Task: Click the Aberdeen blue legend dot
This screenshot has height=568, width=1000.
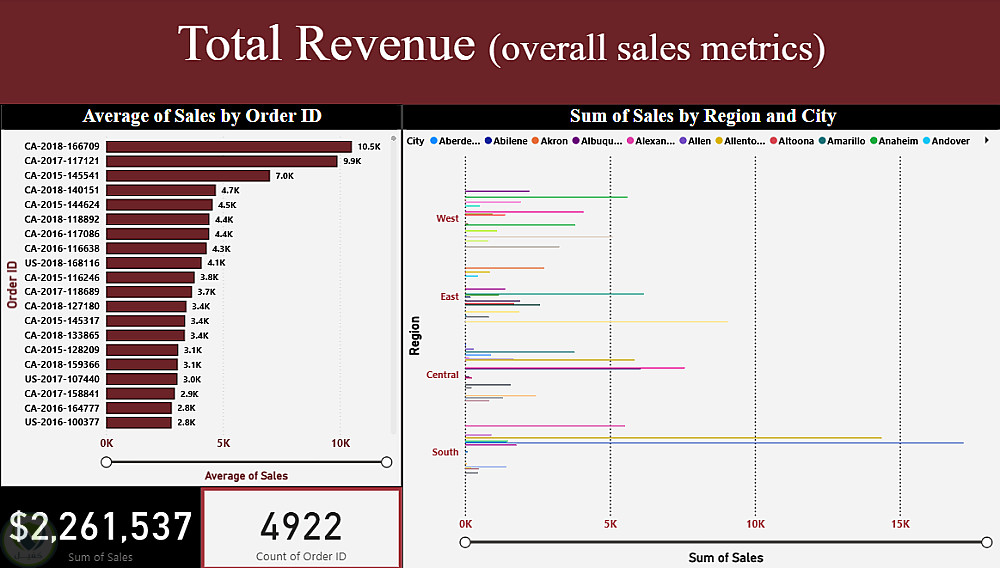Action: 434,141
